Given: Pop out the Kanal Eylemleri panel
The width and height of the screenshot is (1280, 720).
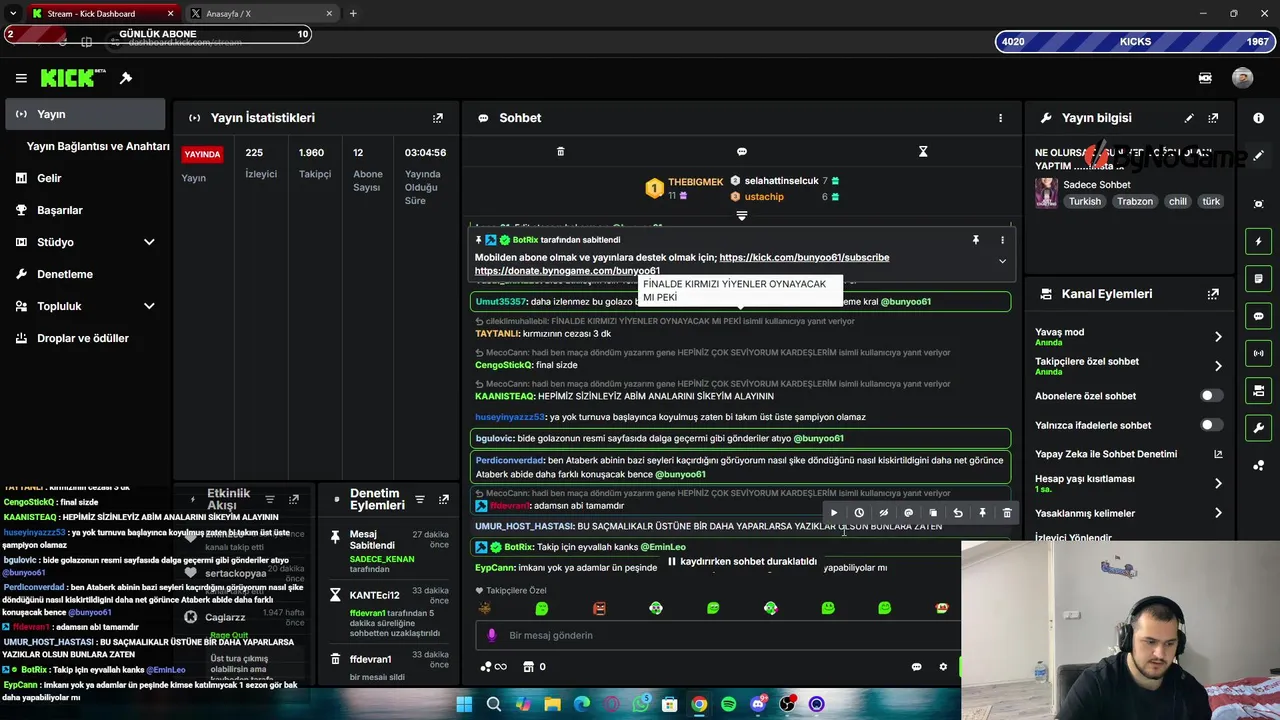Looking at the screenshot, I should tap(1213, 294).
